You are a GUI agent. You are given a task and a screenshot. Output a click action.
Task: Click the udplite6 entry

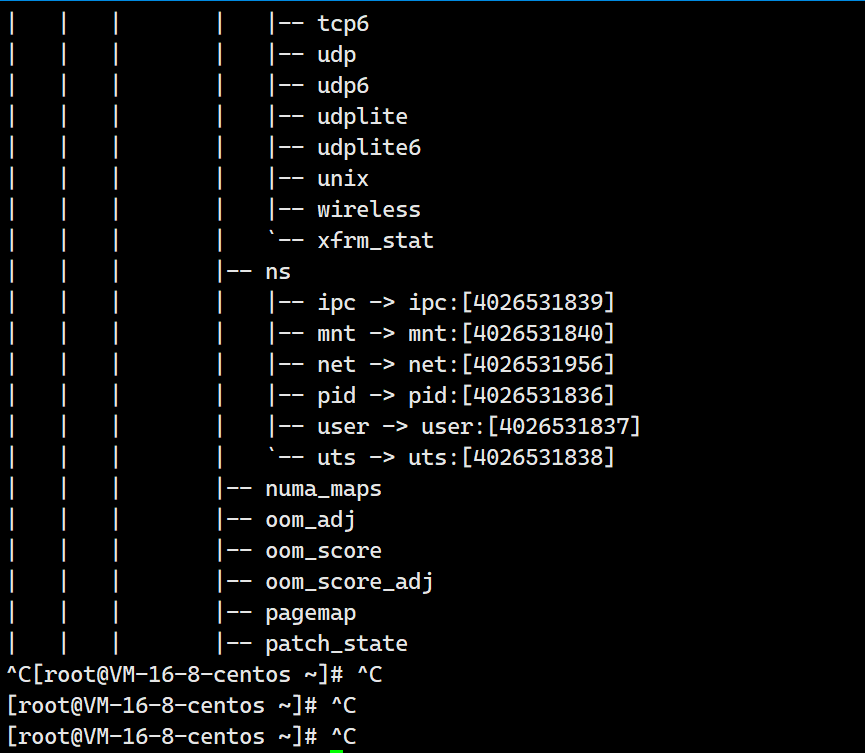(x=369, y=148)
